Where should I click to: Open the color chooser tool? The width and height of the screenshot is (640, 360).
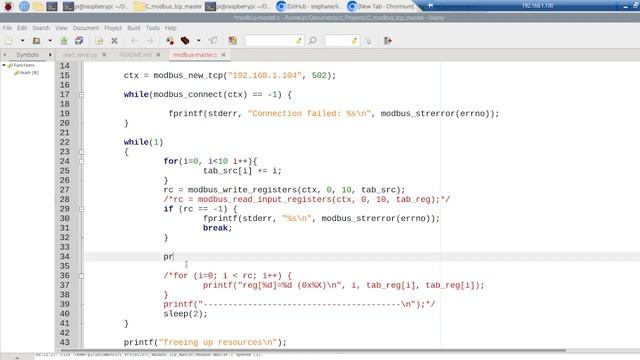(x=232, y=41)
